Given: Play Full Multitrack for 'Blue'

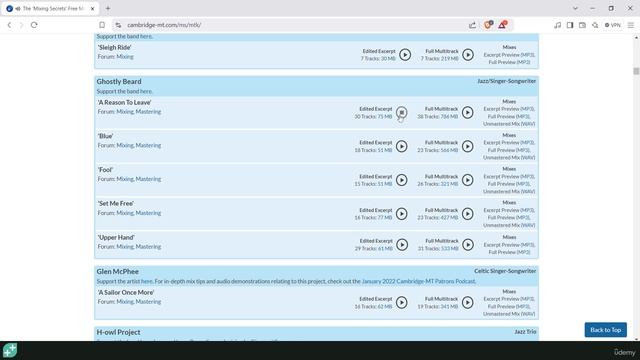Looking at the screenshot, I should point(468,146).
